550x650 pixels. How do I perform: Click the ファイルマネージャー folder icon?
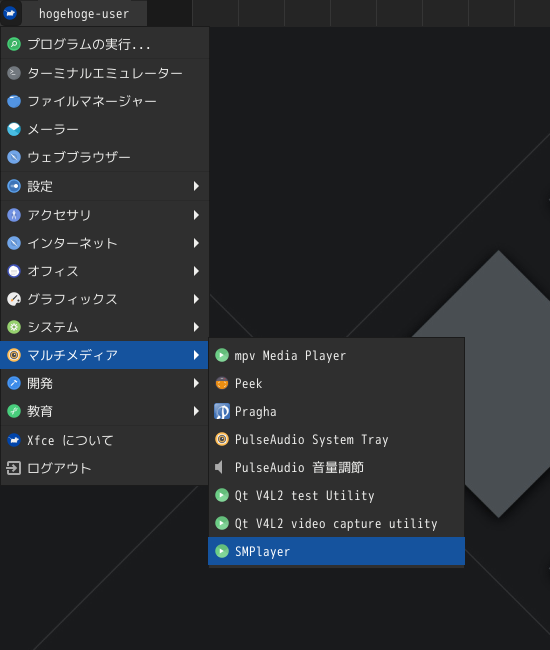[x=14, y=101]
